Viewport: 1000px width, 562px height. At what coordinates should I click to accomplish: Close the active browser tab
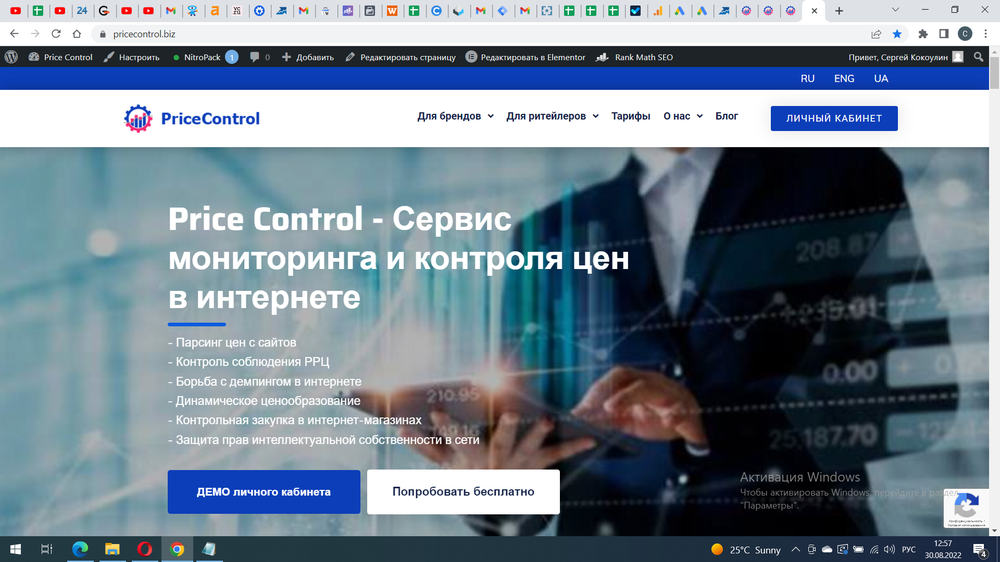[x=814, y=11]
